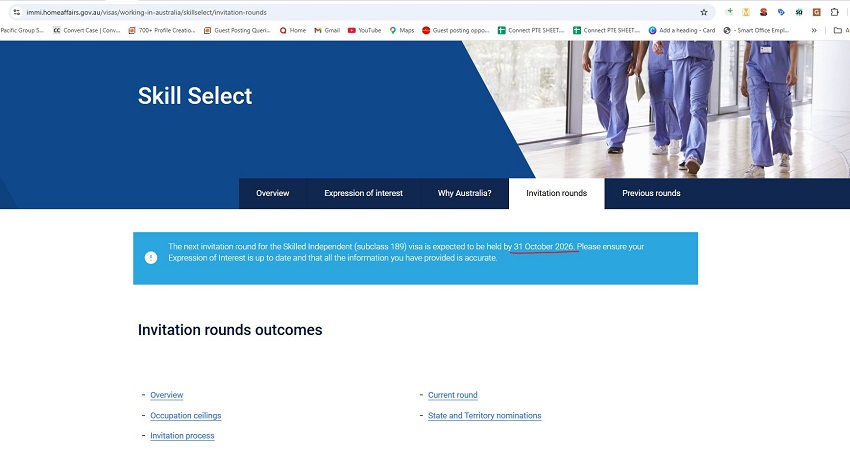
Task: Open the Add a heading - Card bookmark
Action: tap(682, 30)
